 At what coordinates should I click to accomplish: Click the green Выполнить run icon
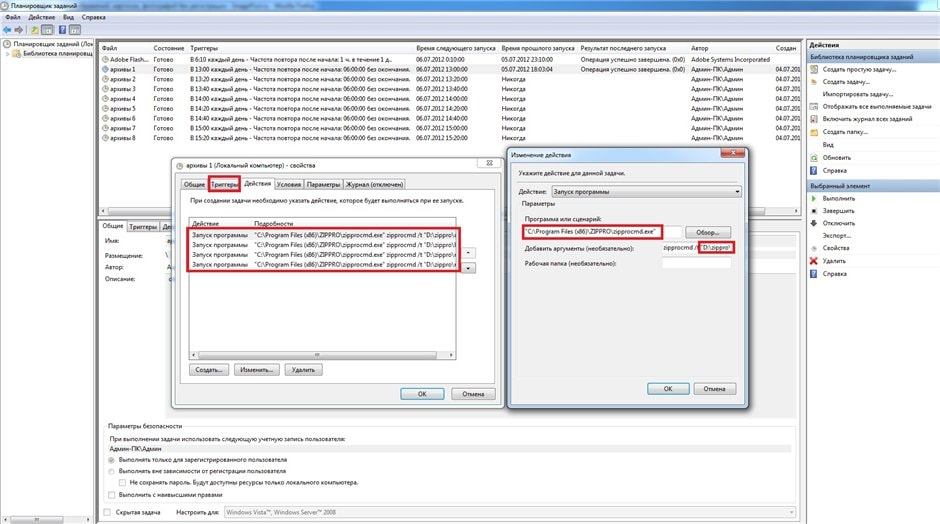(x=813, y=199)
